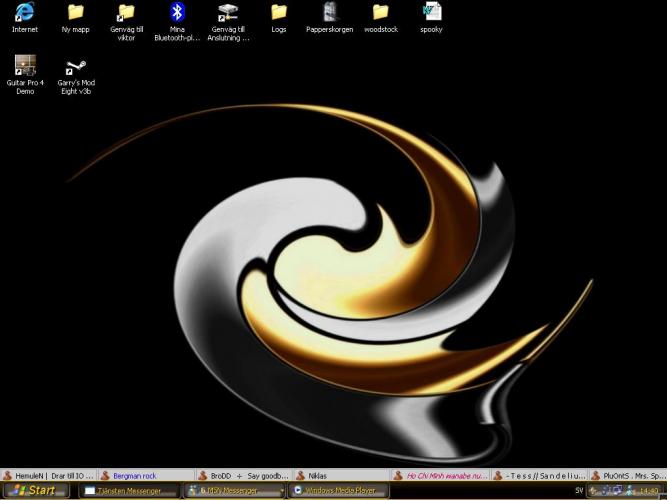The height and width of the screenshot is (500, 667).
Task: Switch to MSN Messenger taskbar window
Action: 232,491
